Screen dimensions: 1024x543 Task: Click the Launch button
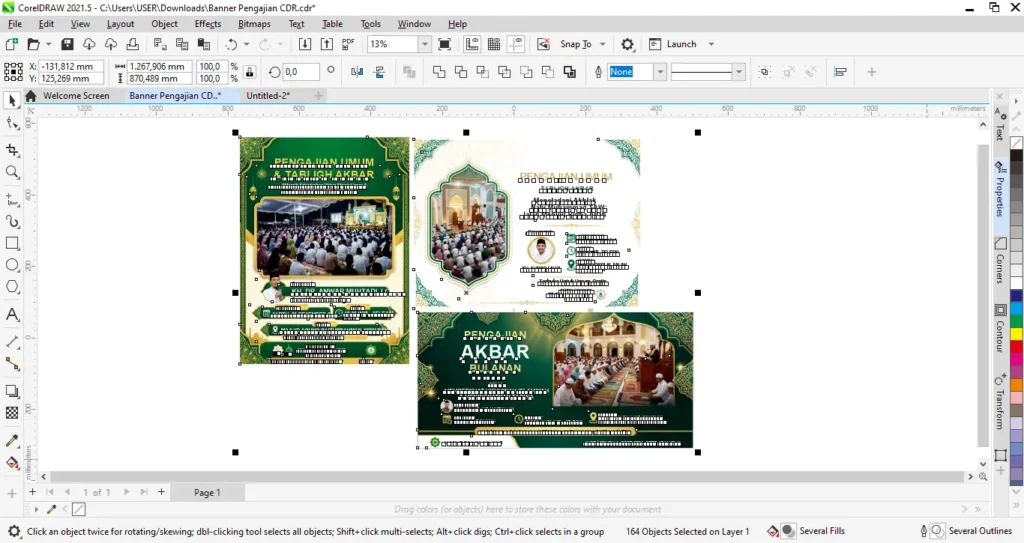point(673,44)
